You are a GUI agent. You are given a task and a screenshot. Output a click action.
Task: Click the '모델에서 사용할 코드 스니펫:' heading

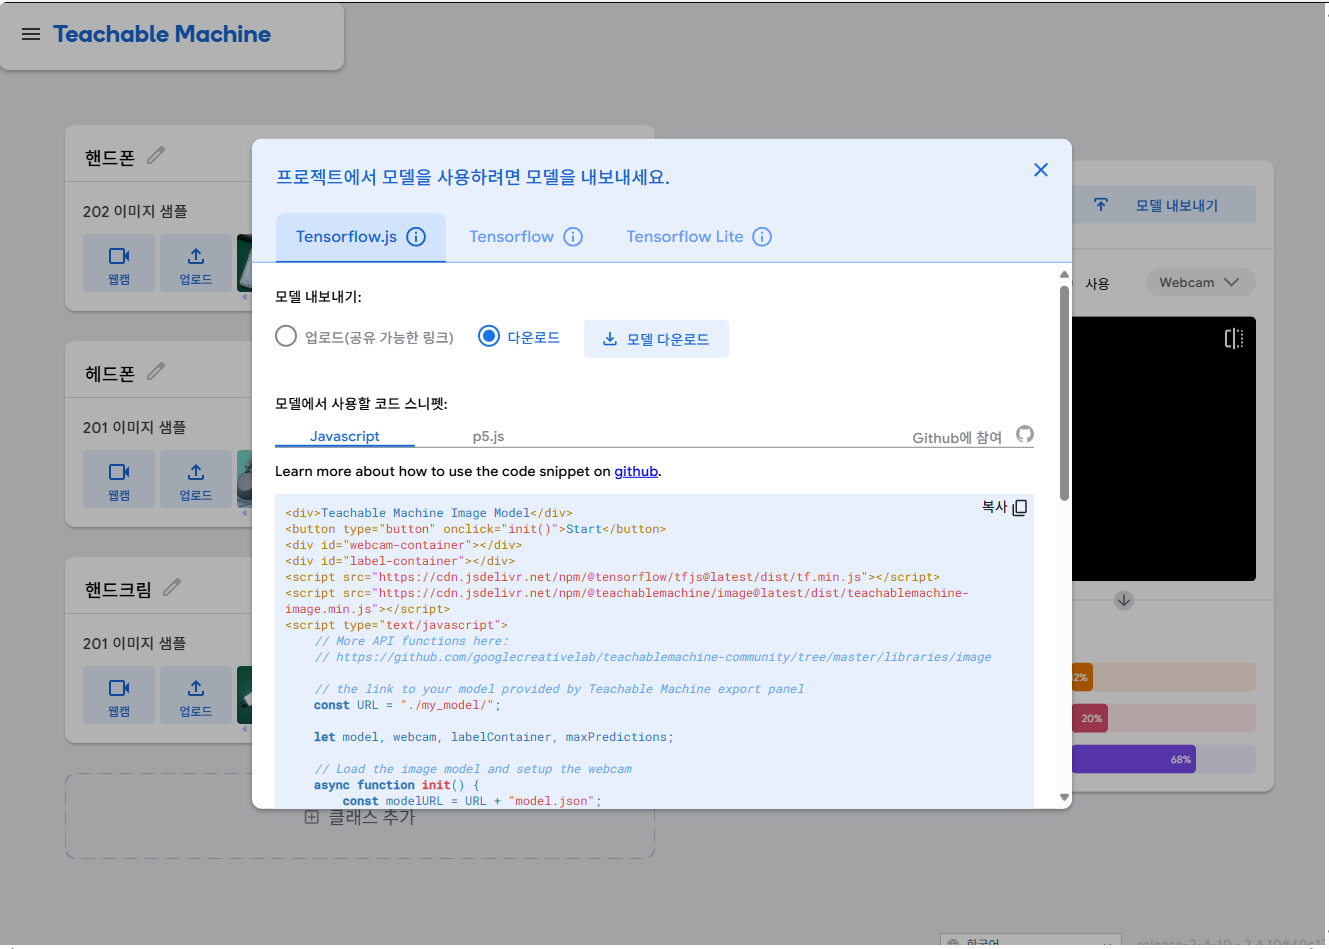(361, 404)
